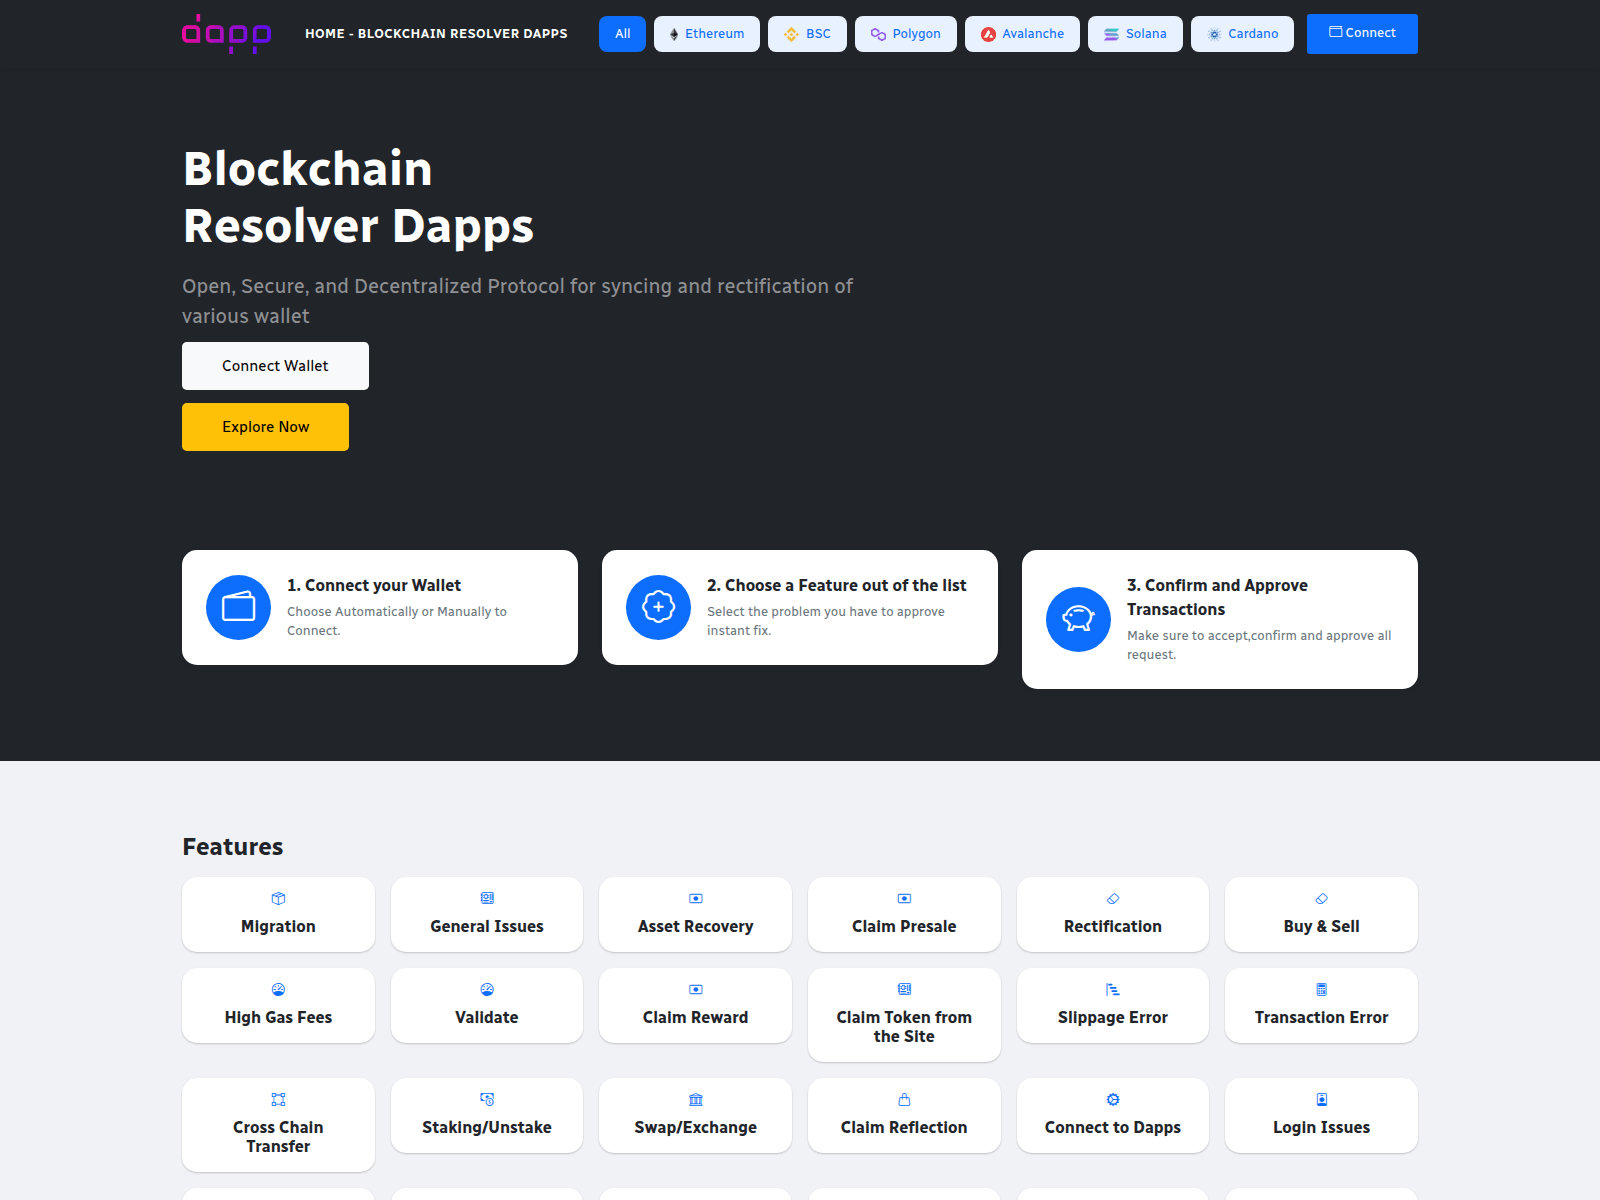Filter by Cardano network
1600x1200 pixels.
pyautogui.click(x=1242, y=34)
